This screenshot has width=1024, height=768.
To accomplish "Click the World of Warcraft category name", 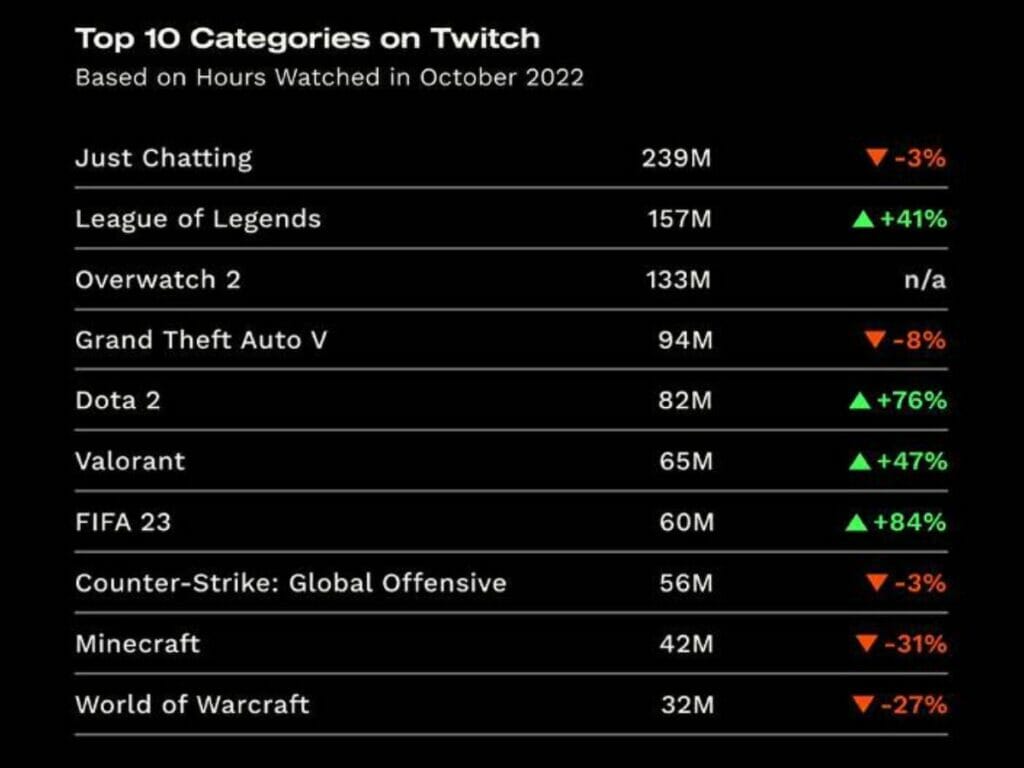I will pyautogui.click(x=192, y=704).
